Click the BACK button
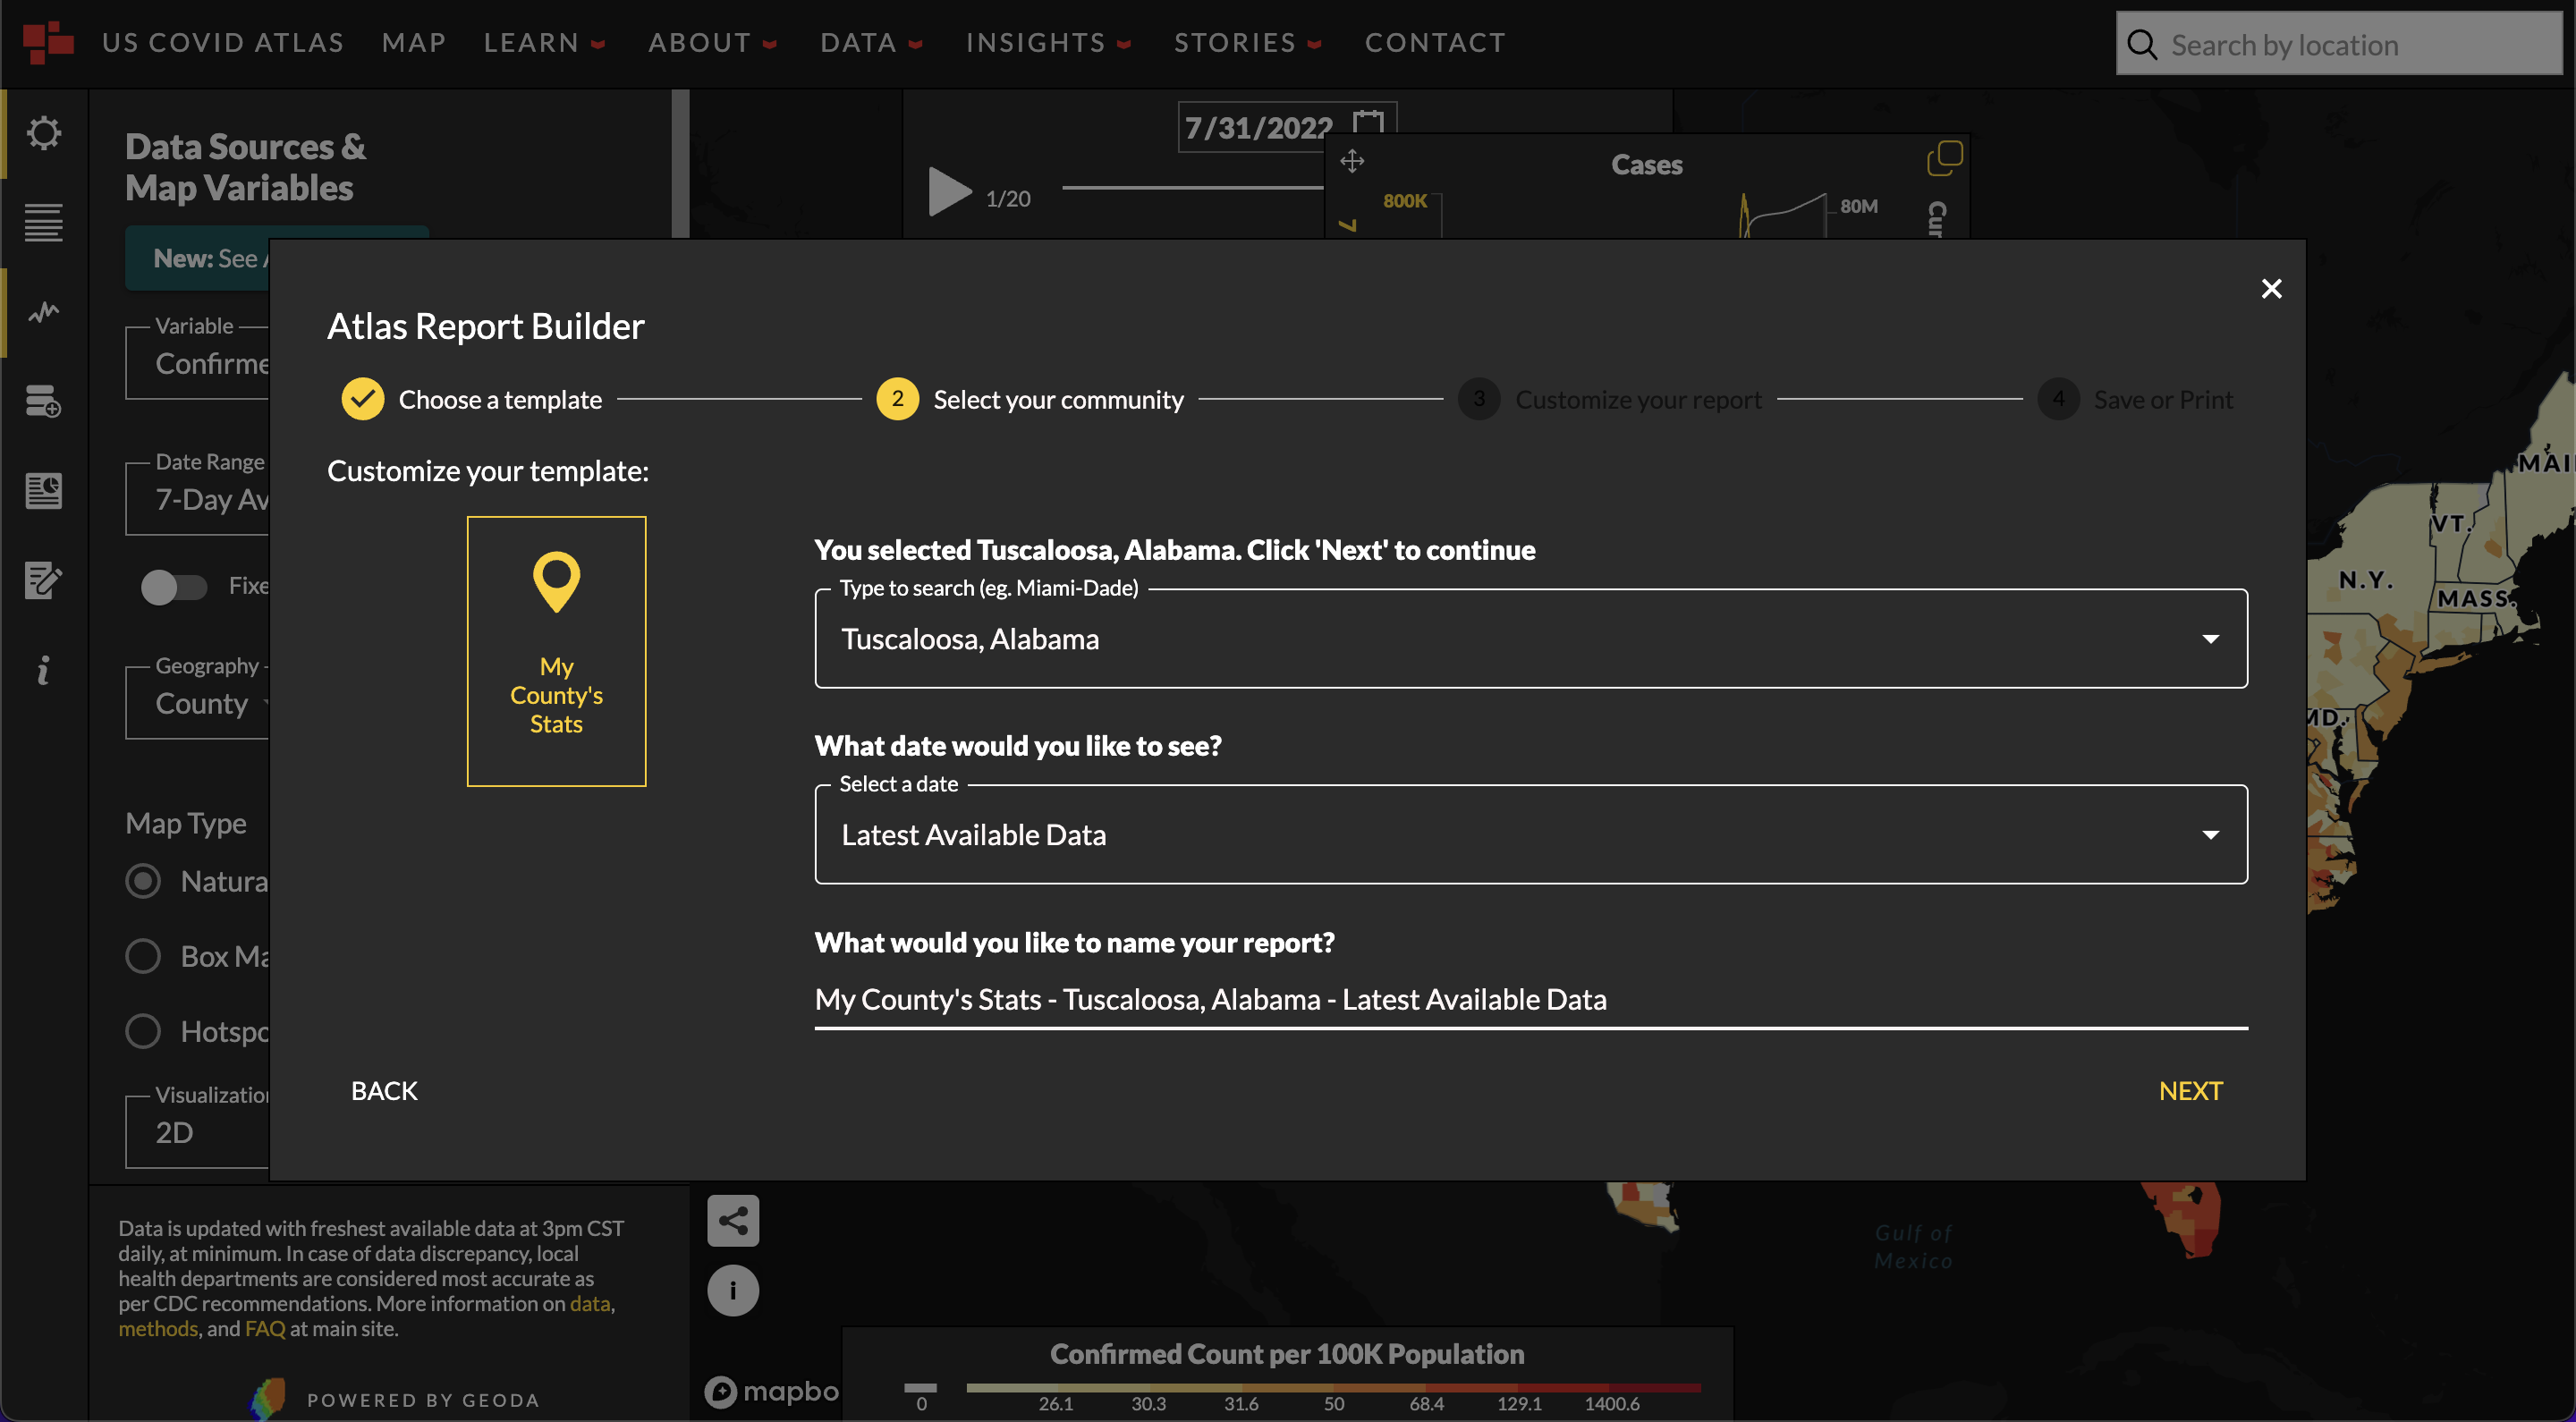This screenshot has width=2576, height=1422. coord(384,1091)
